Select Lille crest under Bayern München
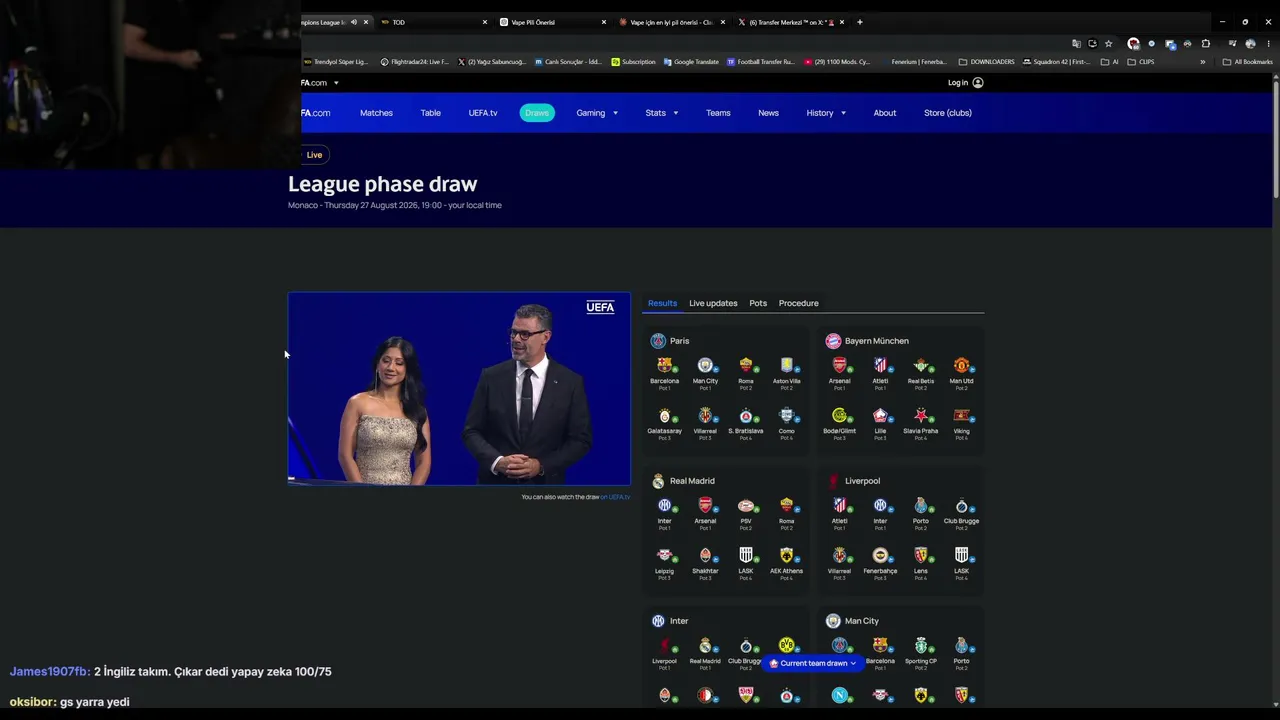The image size is (1280, 720). click(880, 416)
